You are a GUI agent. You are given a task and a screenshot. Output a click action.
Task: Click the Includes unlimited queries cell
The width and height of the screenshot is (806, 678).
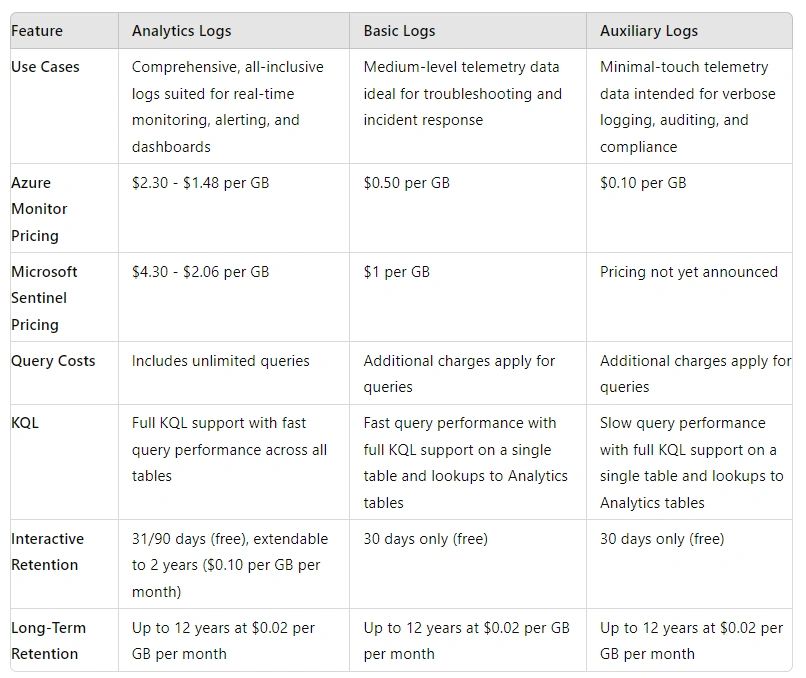click(220, 361)
